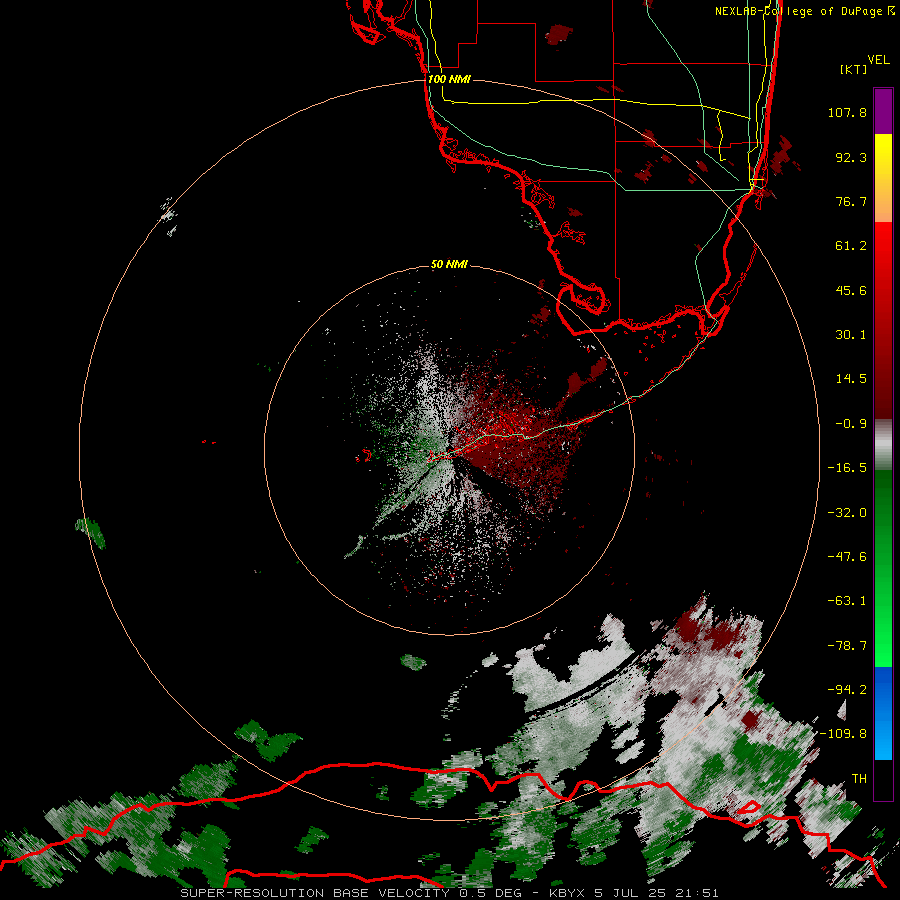900x900 pixels.
Task: Pick the gray near-zero segment of velocity scale
Action: (883, 445)
